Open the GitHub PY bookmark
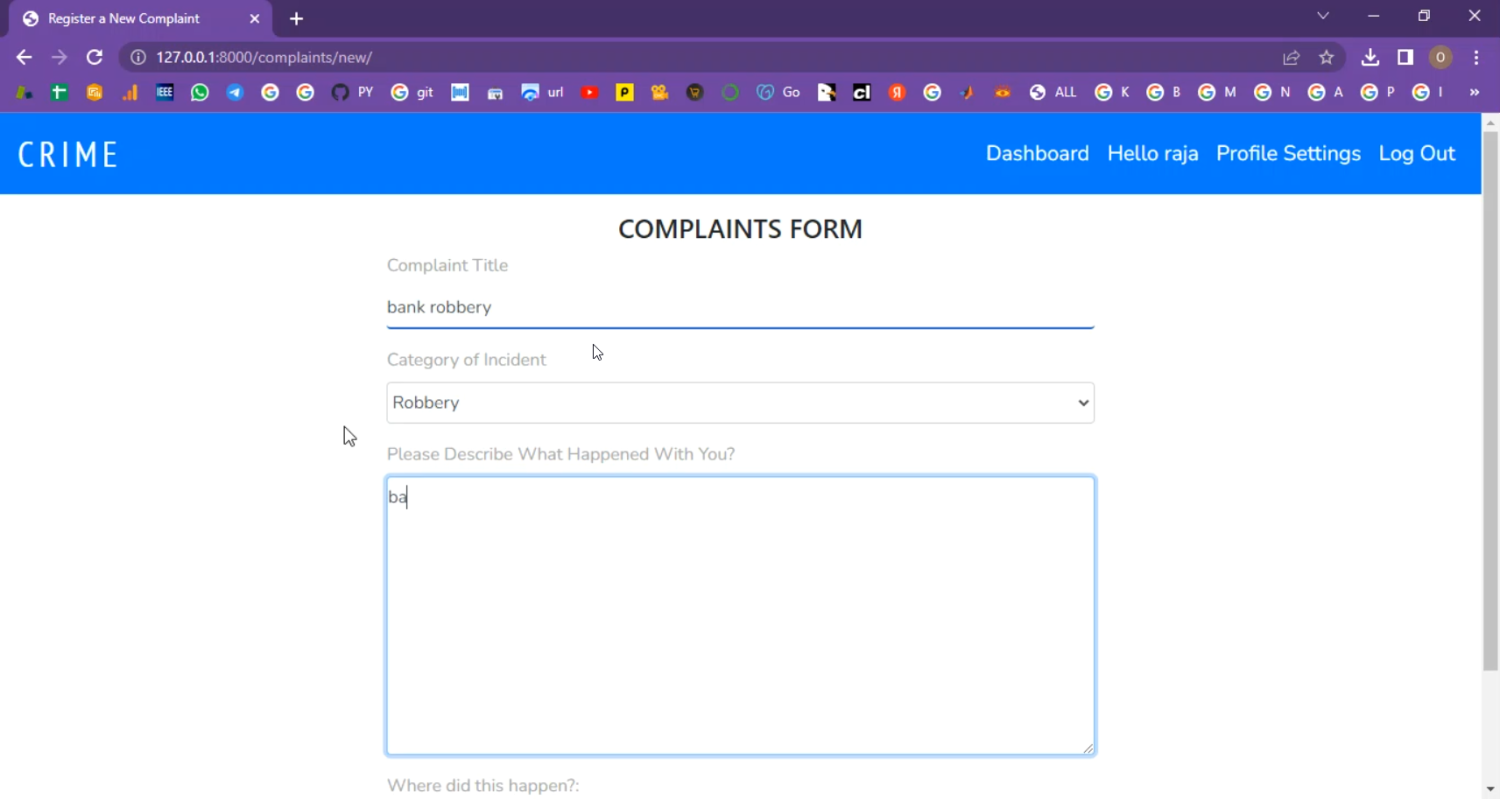 [352, 92]
